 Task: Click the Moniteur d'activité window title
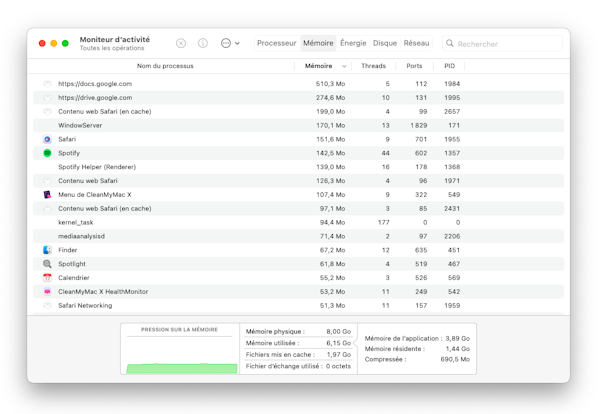[115, 40]
